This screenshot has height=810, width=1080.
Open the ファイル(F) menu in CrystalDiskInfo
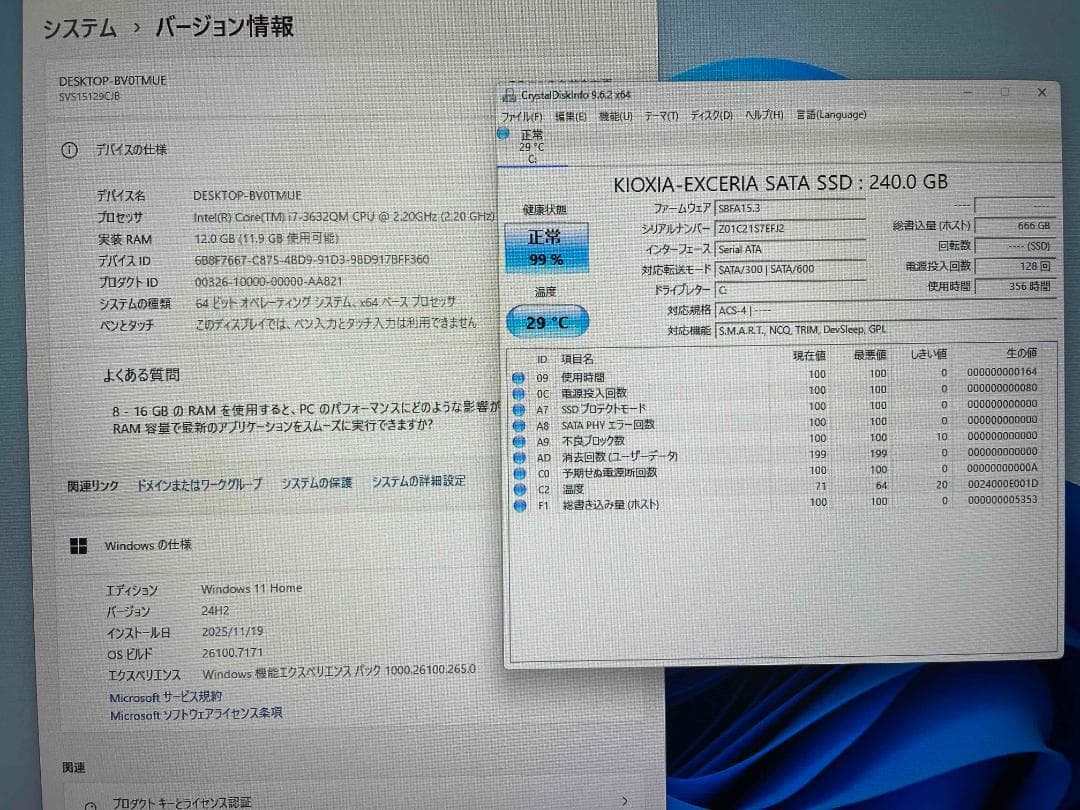coord(521,115)
